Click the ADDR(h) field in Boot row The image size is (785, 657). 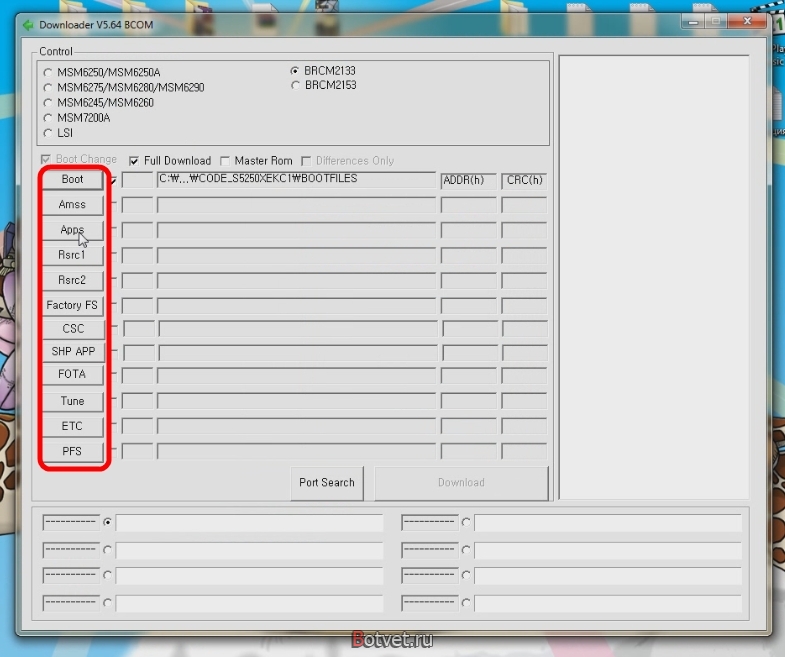point(469,180)
